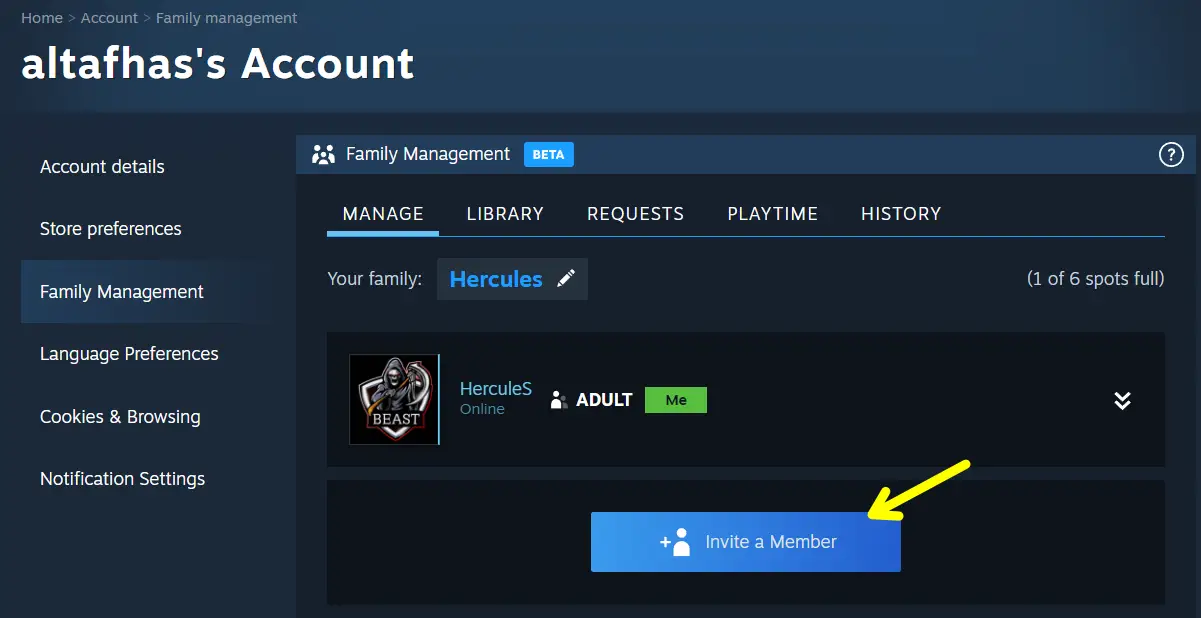Screen dimensions: 1201x618
Task: Expand HerculeS member details chevron
Action: pyautogui.click(x=1122, y=399)
